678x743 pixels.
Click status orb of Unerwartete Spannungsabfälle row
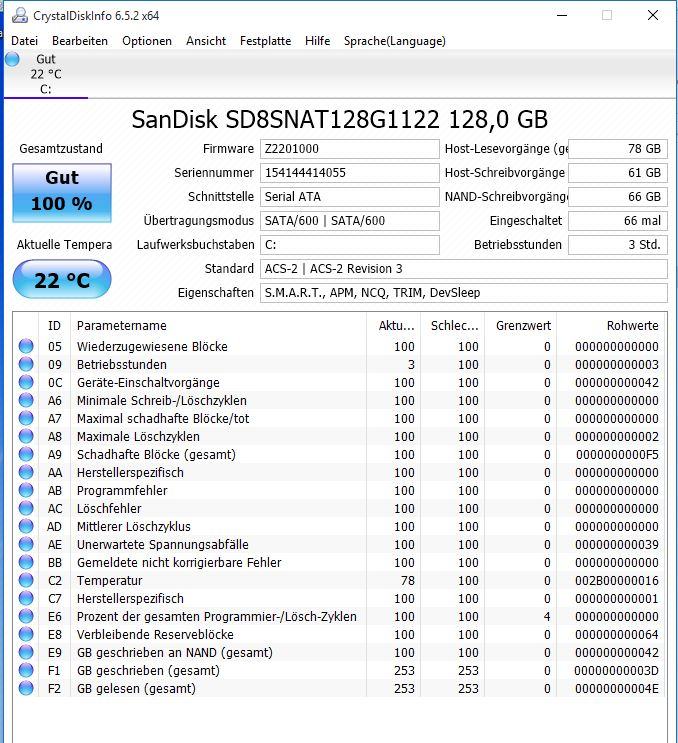[x=26, y=544]
